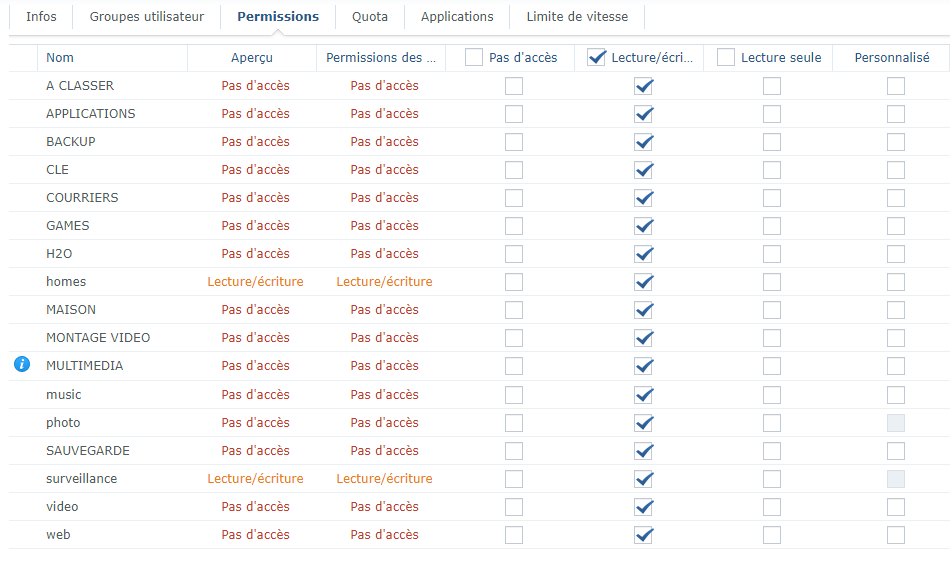Switch to the Applications tab
This screenshot has width=950, height=563.
click(x=457, y=17)
